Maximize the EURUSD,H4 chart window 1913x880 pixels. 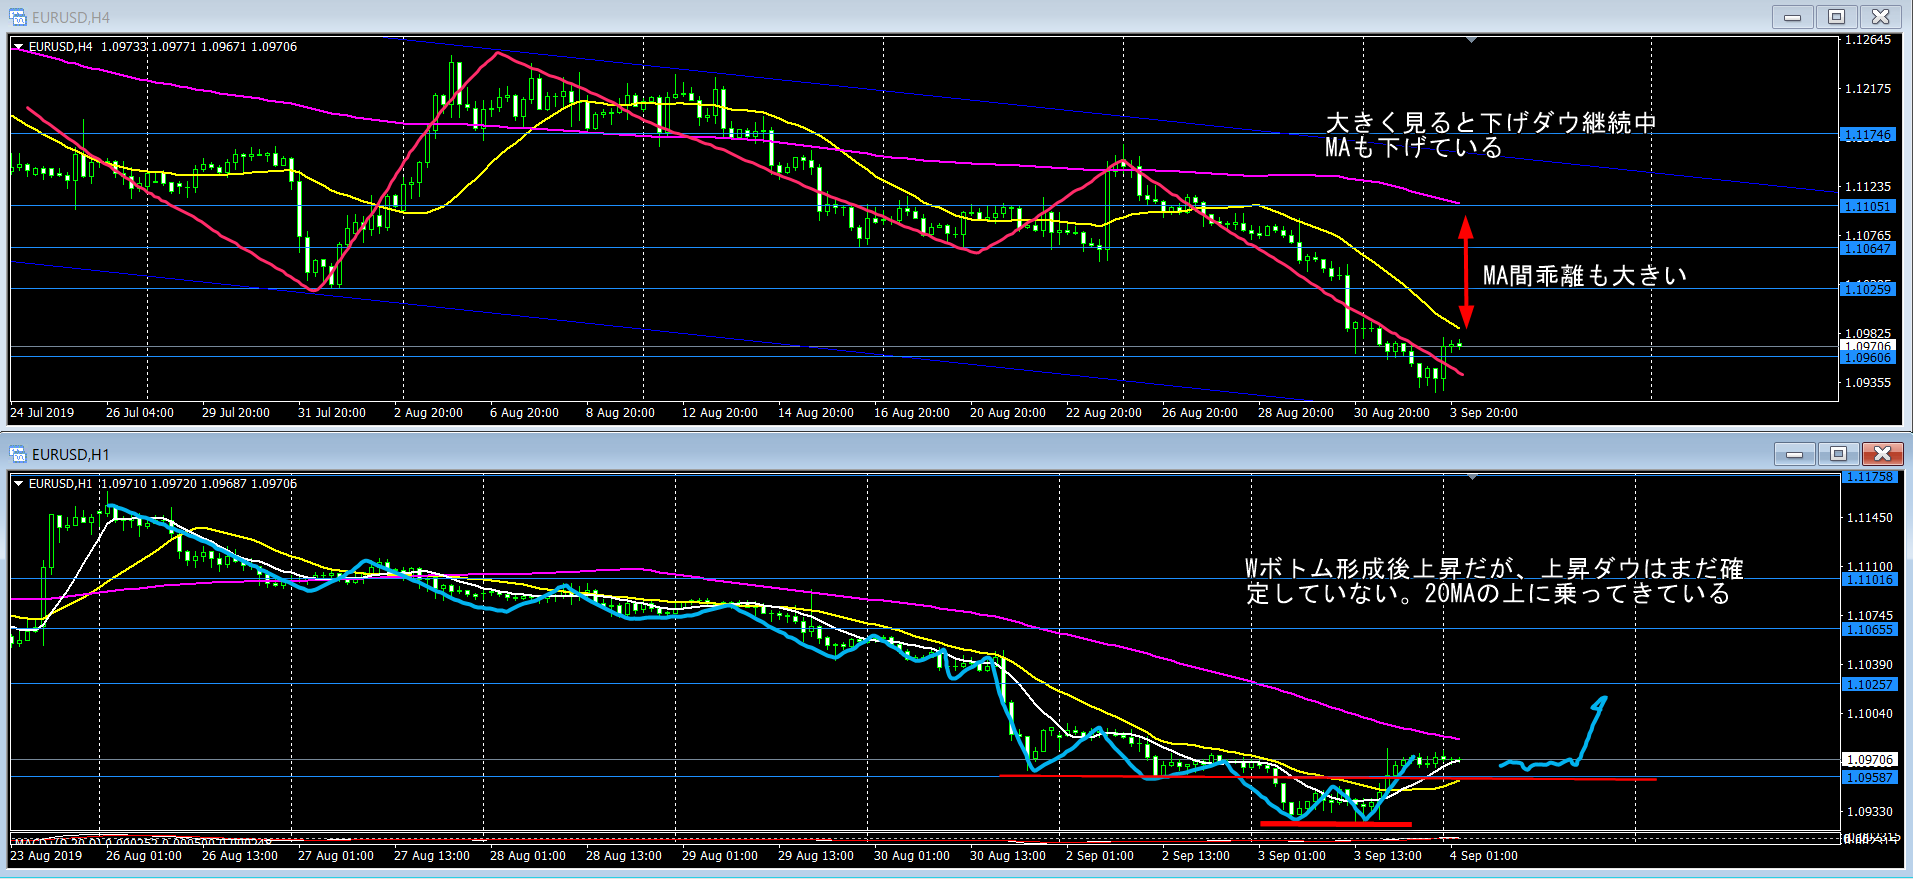click(x=1836, y=17)
